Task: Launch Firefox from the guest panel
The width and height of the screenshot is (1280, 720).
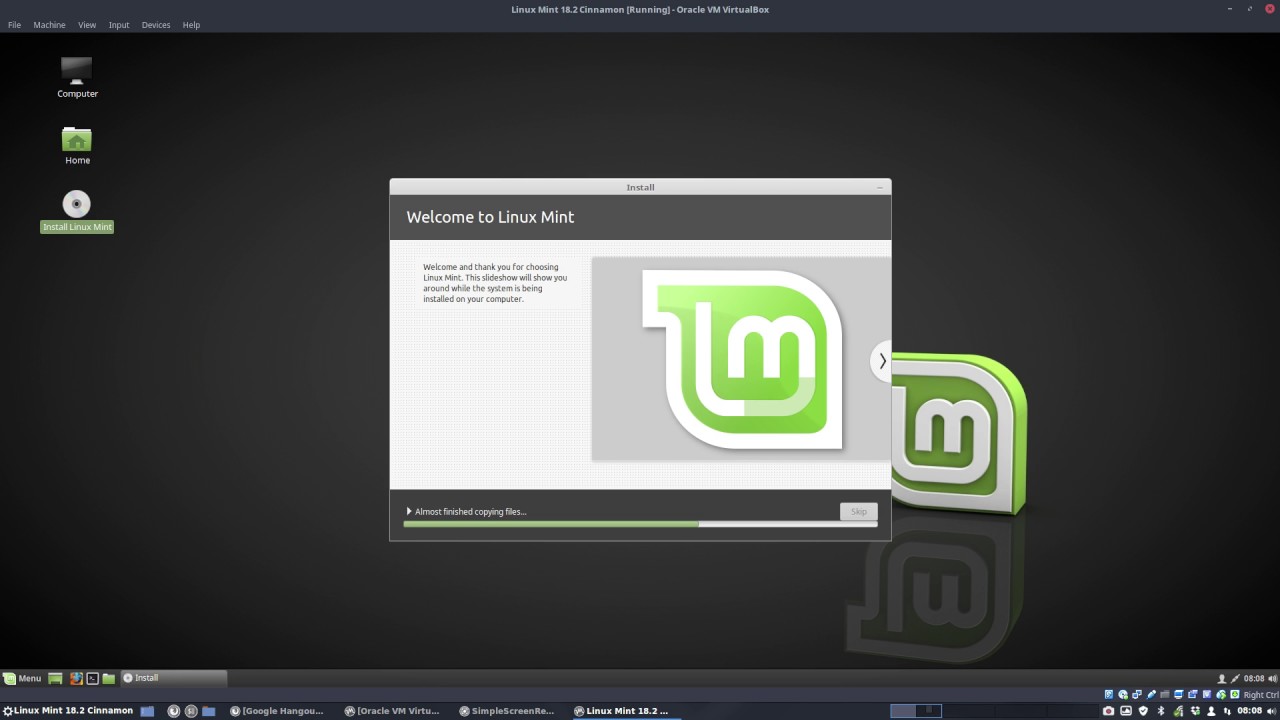Action: pos(76,678)
